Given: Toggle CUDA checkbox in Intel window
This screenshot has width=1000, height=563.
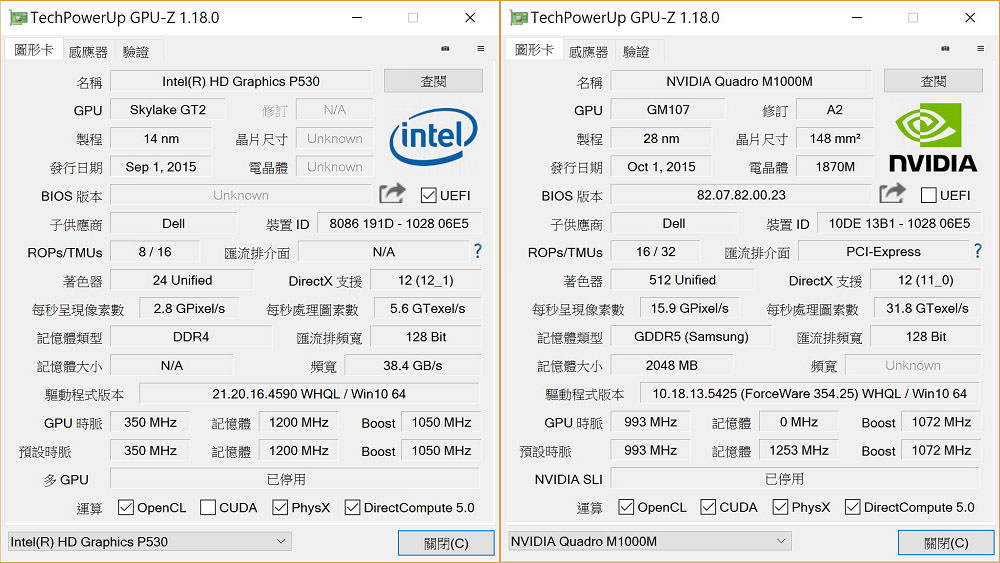Looking at the screenshot, I should 207,508.
